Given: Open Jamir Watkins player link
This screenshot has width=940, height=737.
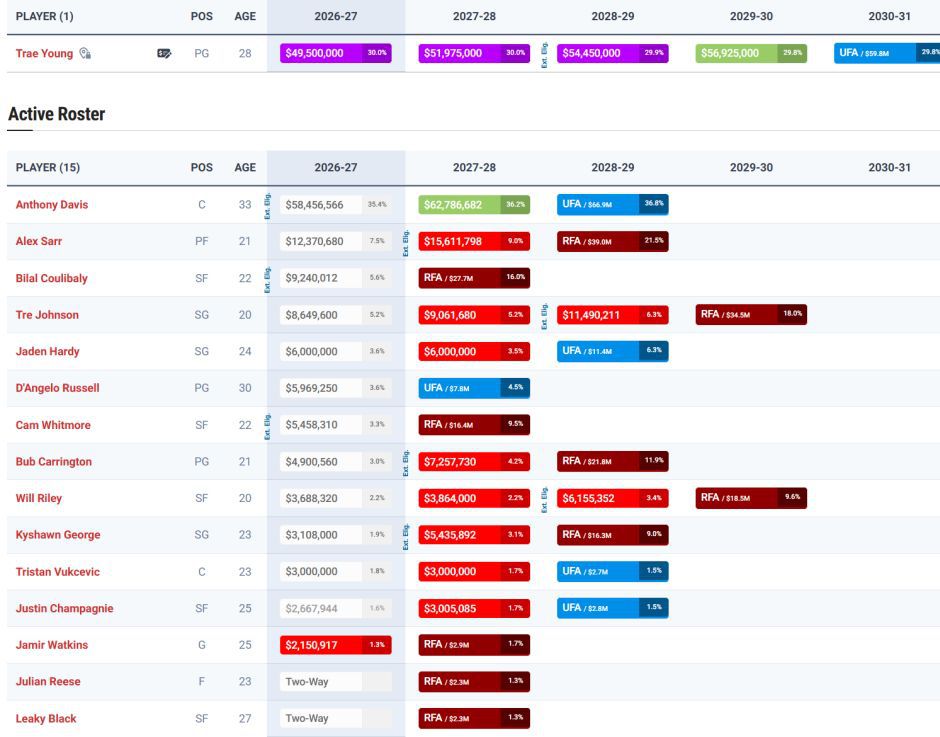Looking at the screenshot, I should (52, 645).
